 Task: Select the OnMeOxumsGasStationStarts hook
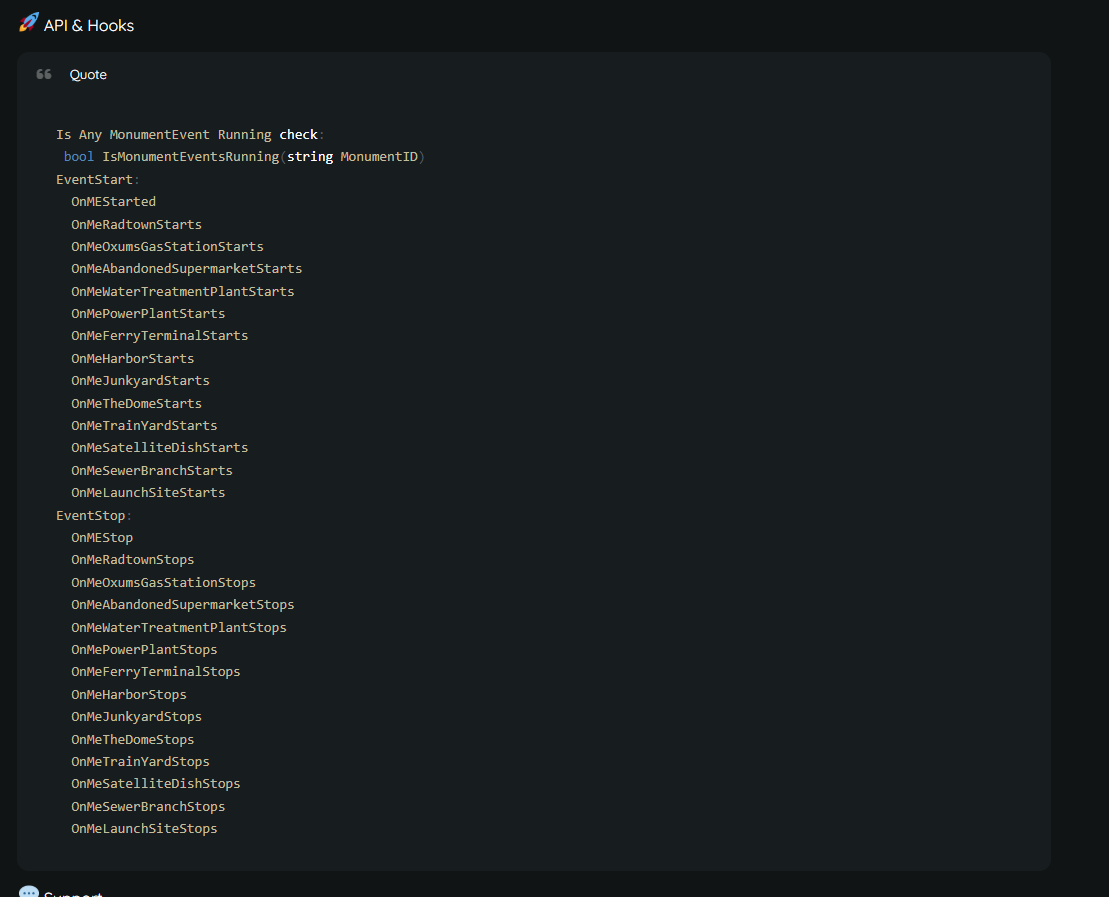[x=167, y=246]
